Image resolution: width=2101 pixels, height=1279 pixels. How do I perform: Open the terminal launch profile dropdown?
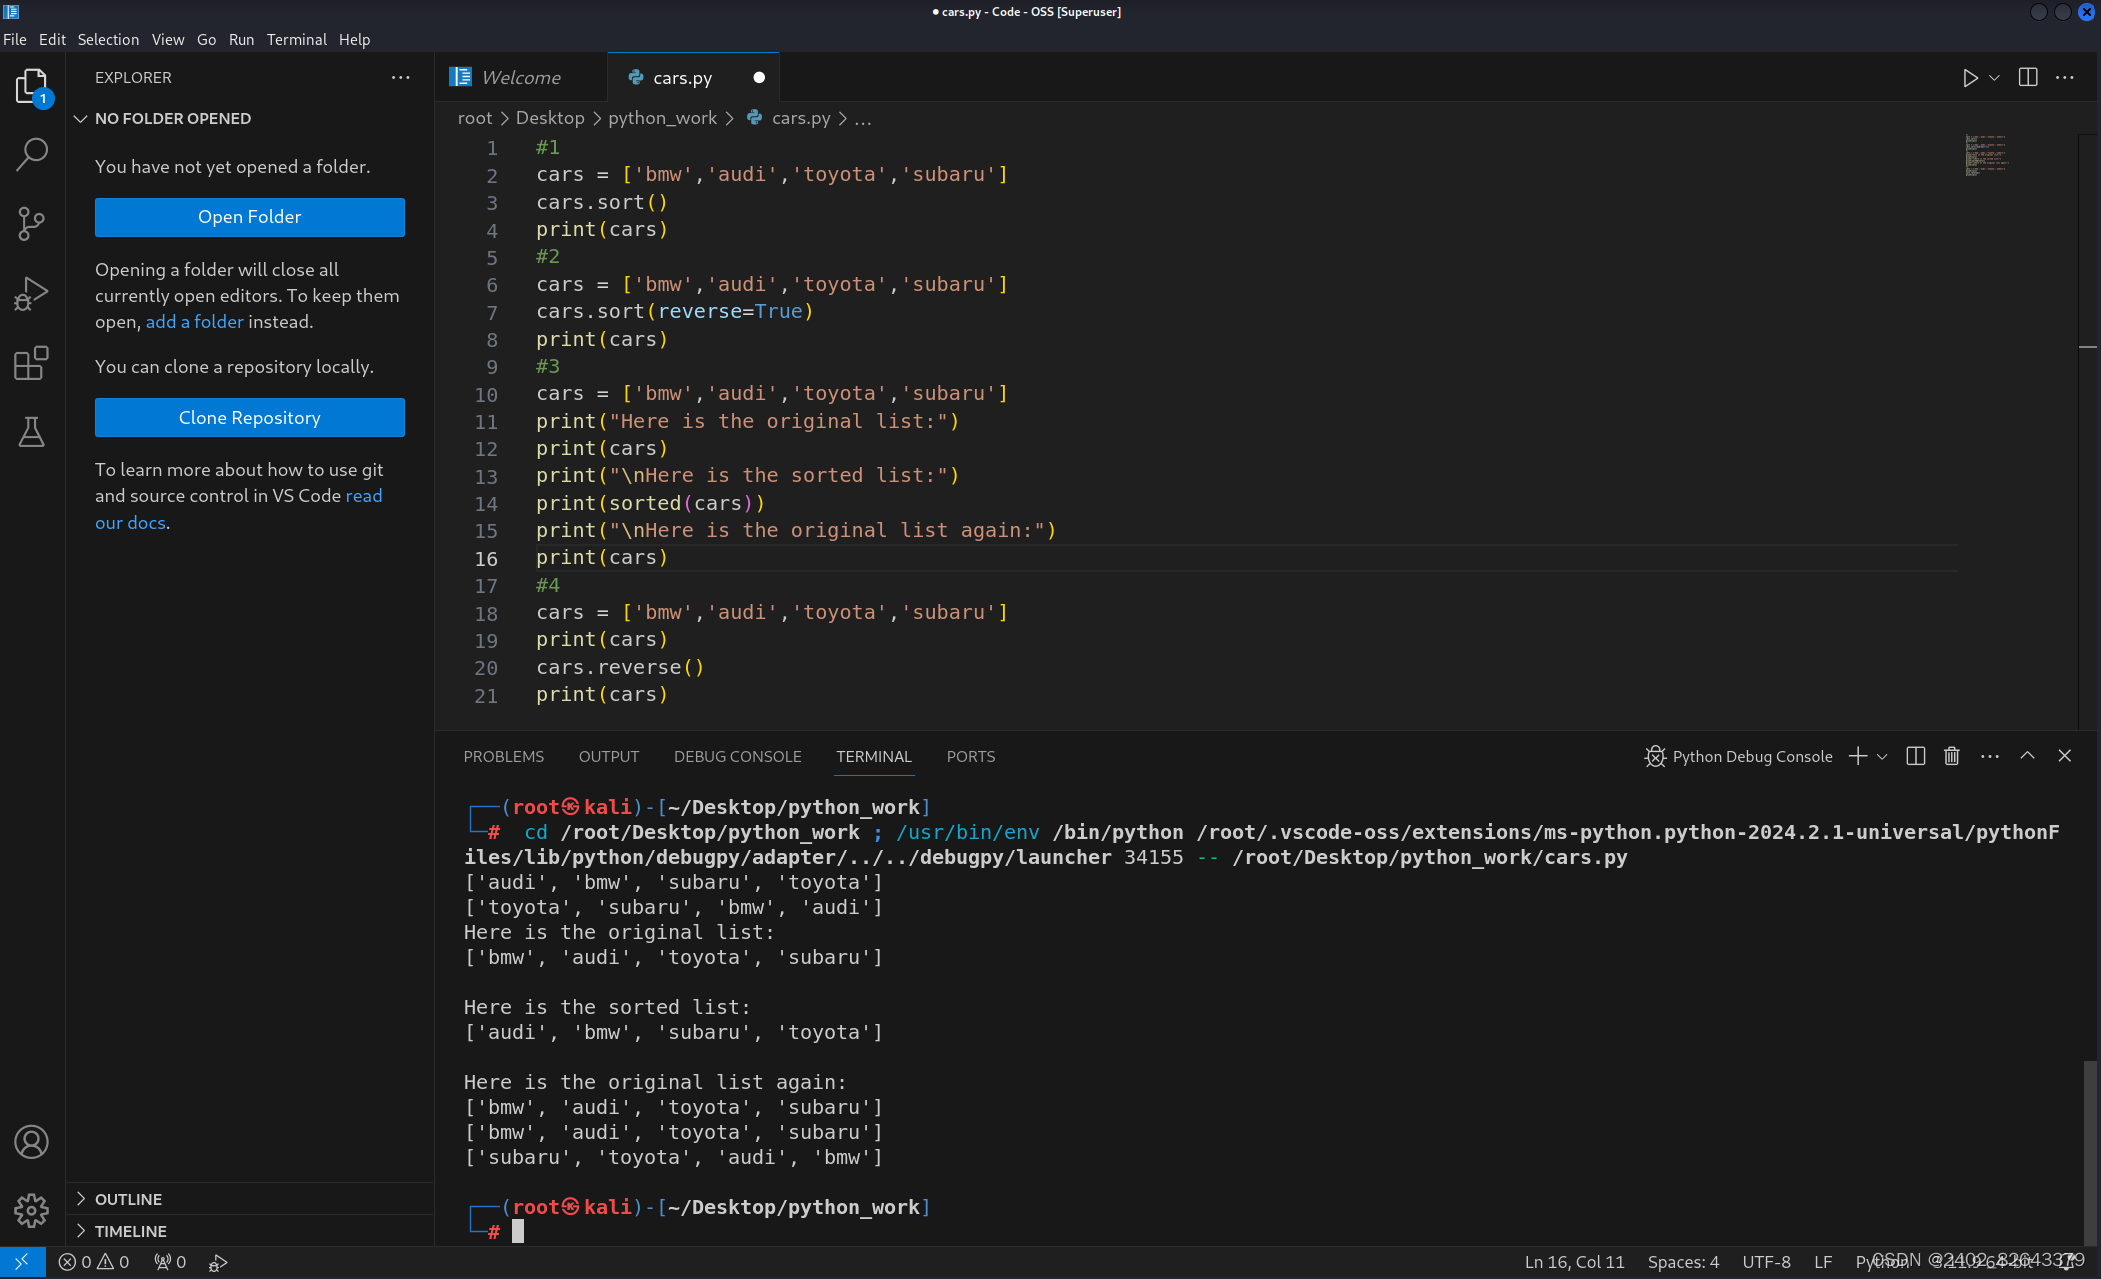pyautogui.click(x=1882, y=756)
